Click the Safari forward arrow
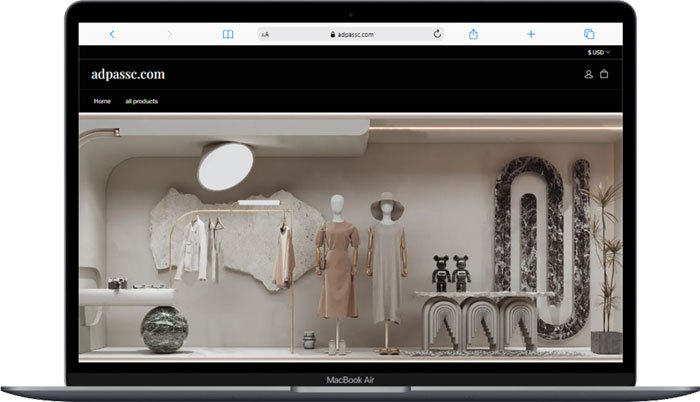The image size is (700, 402). 170,34
